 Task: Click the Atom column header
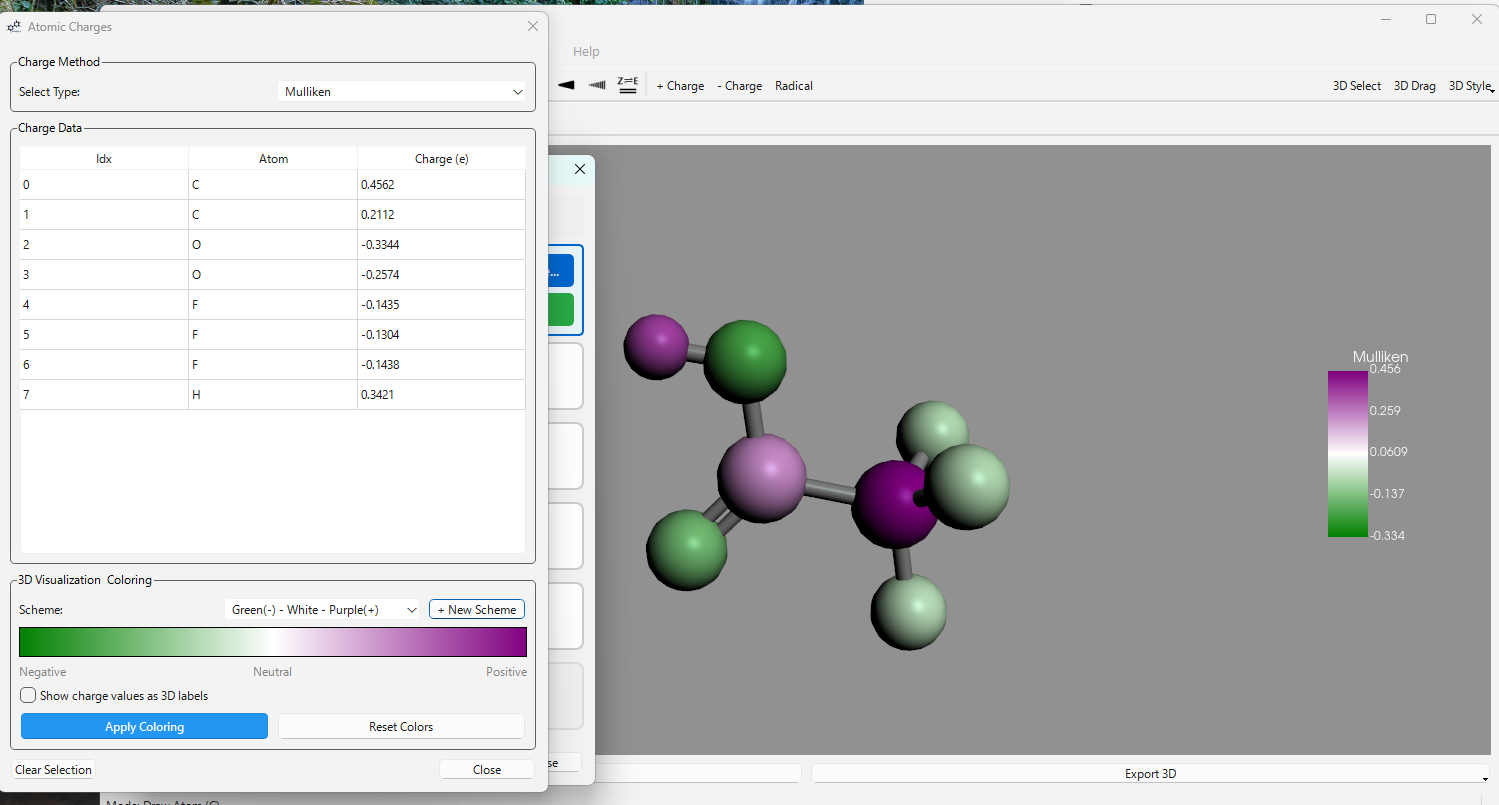click(x=273, y=159)
